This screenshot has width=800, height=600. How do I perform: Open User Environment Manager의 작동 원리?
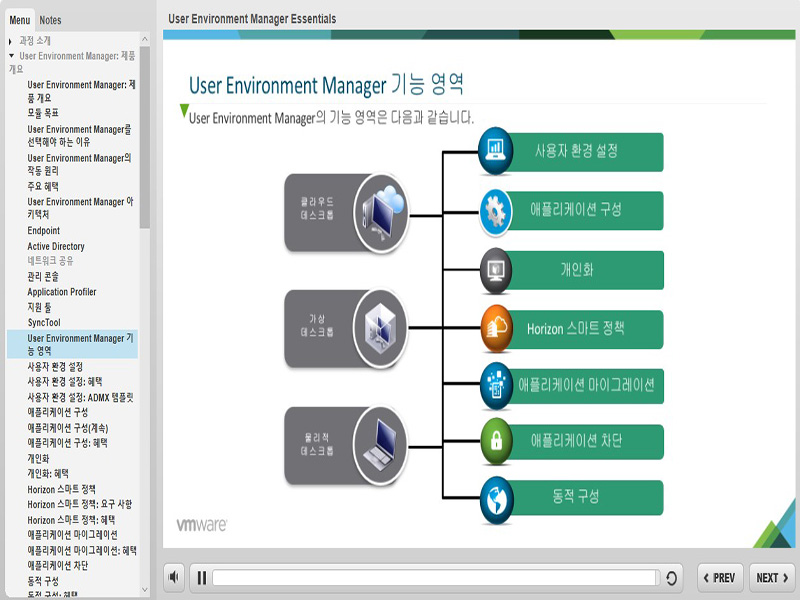coord(80,164)
